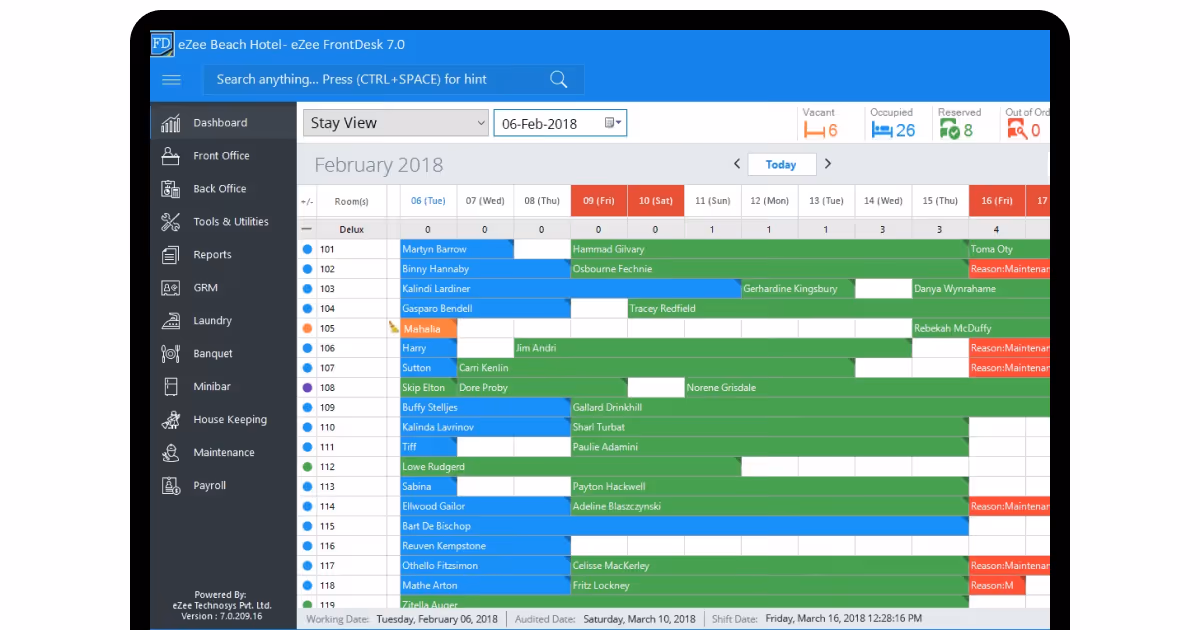Viewport: 1200px width, 630px height.
Task: Open Adeline Blaszczynski reservation
Action: point(769,506)
